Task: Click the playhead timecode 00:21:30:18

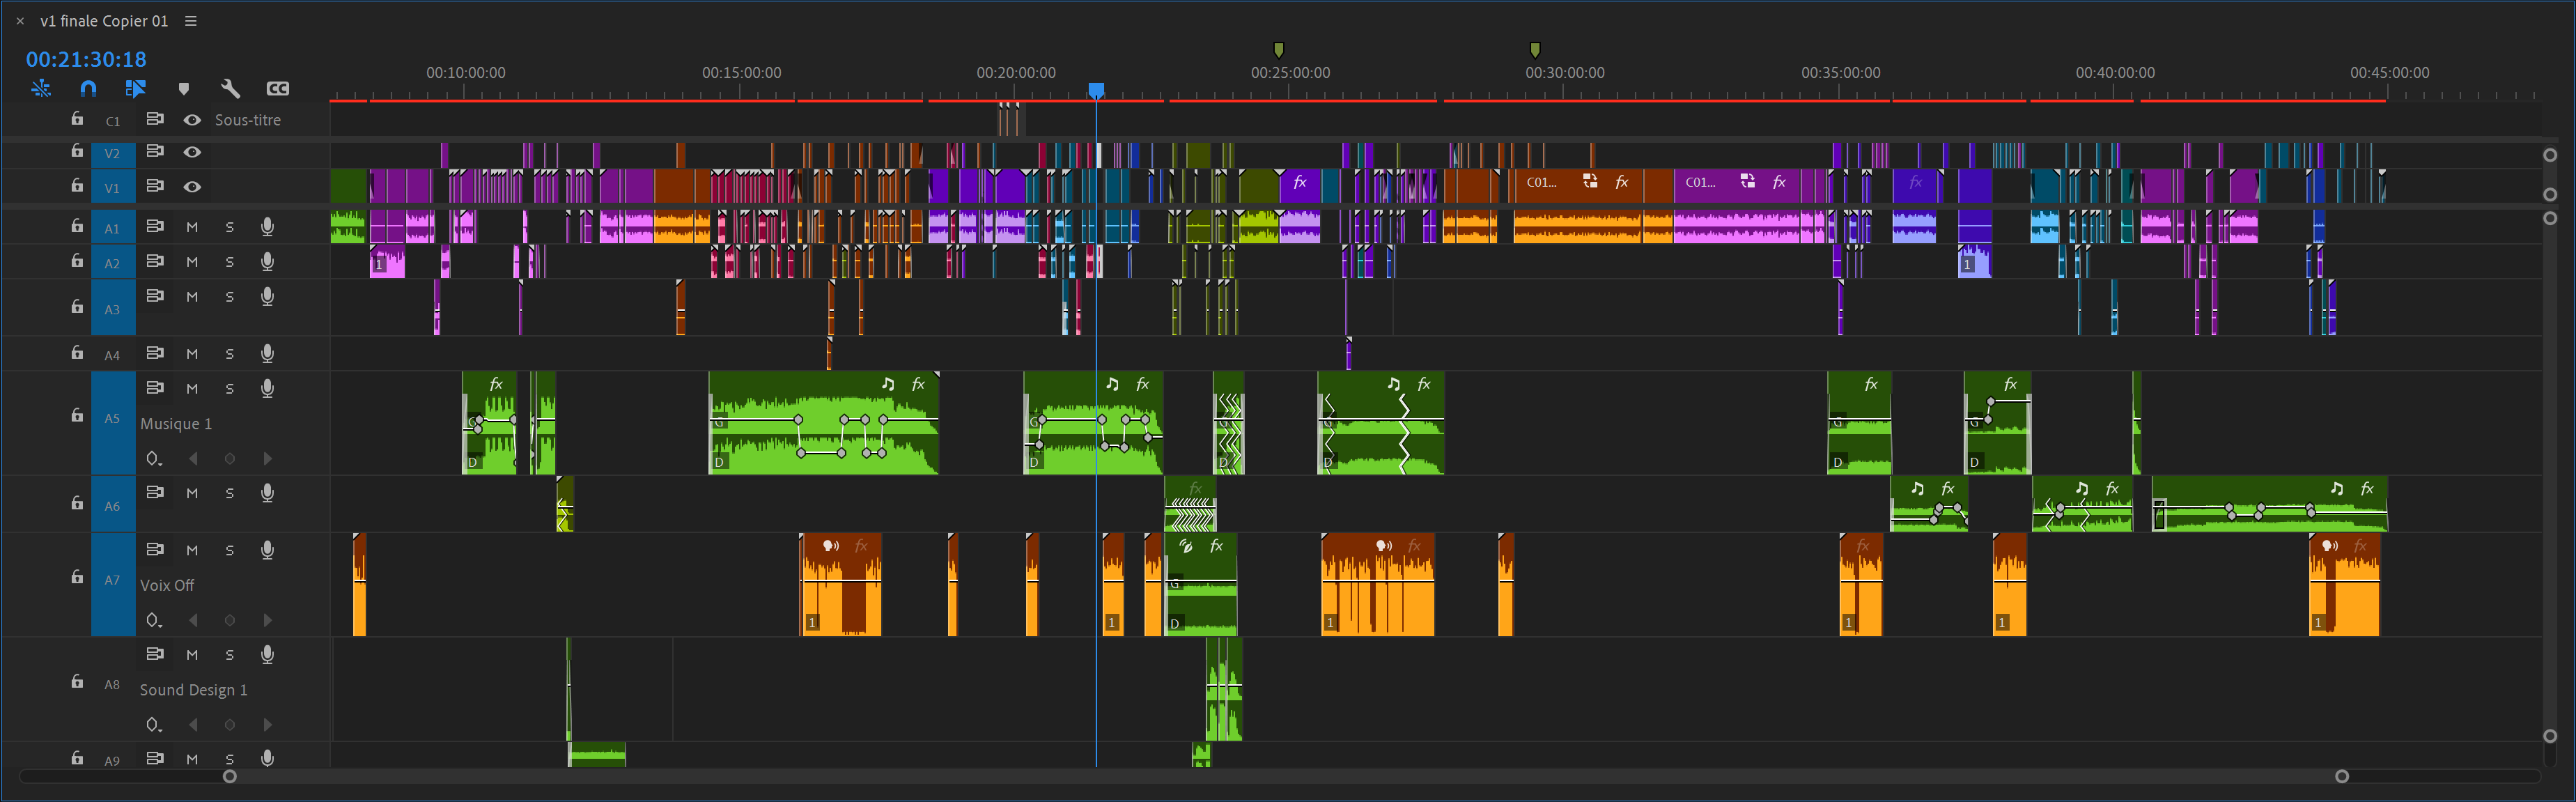Action: 86,60
